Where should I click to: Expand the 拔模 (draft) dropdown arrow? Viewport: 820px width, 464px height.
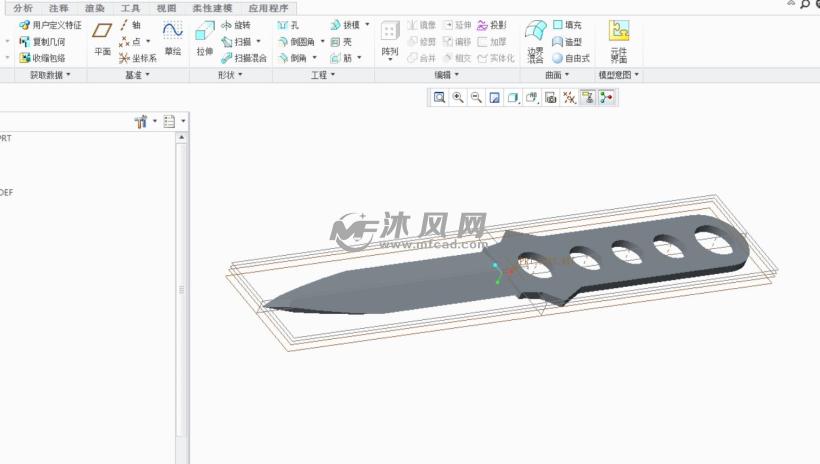367,25
